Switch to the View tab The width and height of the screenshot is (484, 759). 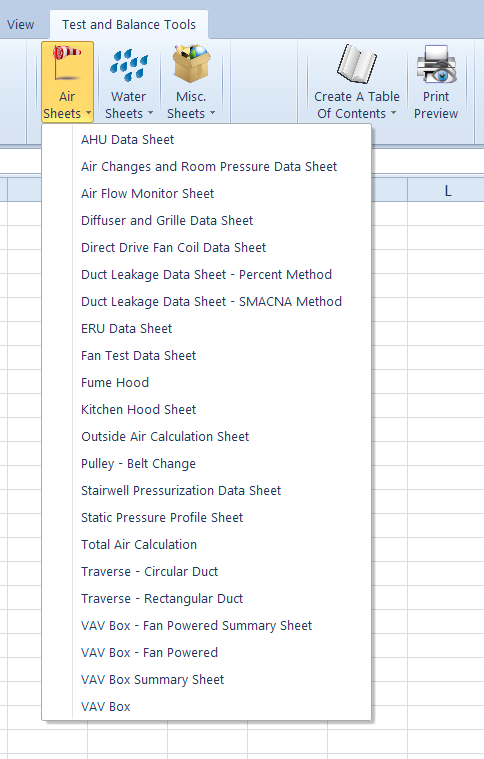[x=21, y=25]
